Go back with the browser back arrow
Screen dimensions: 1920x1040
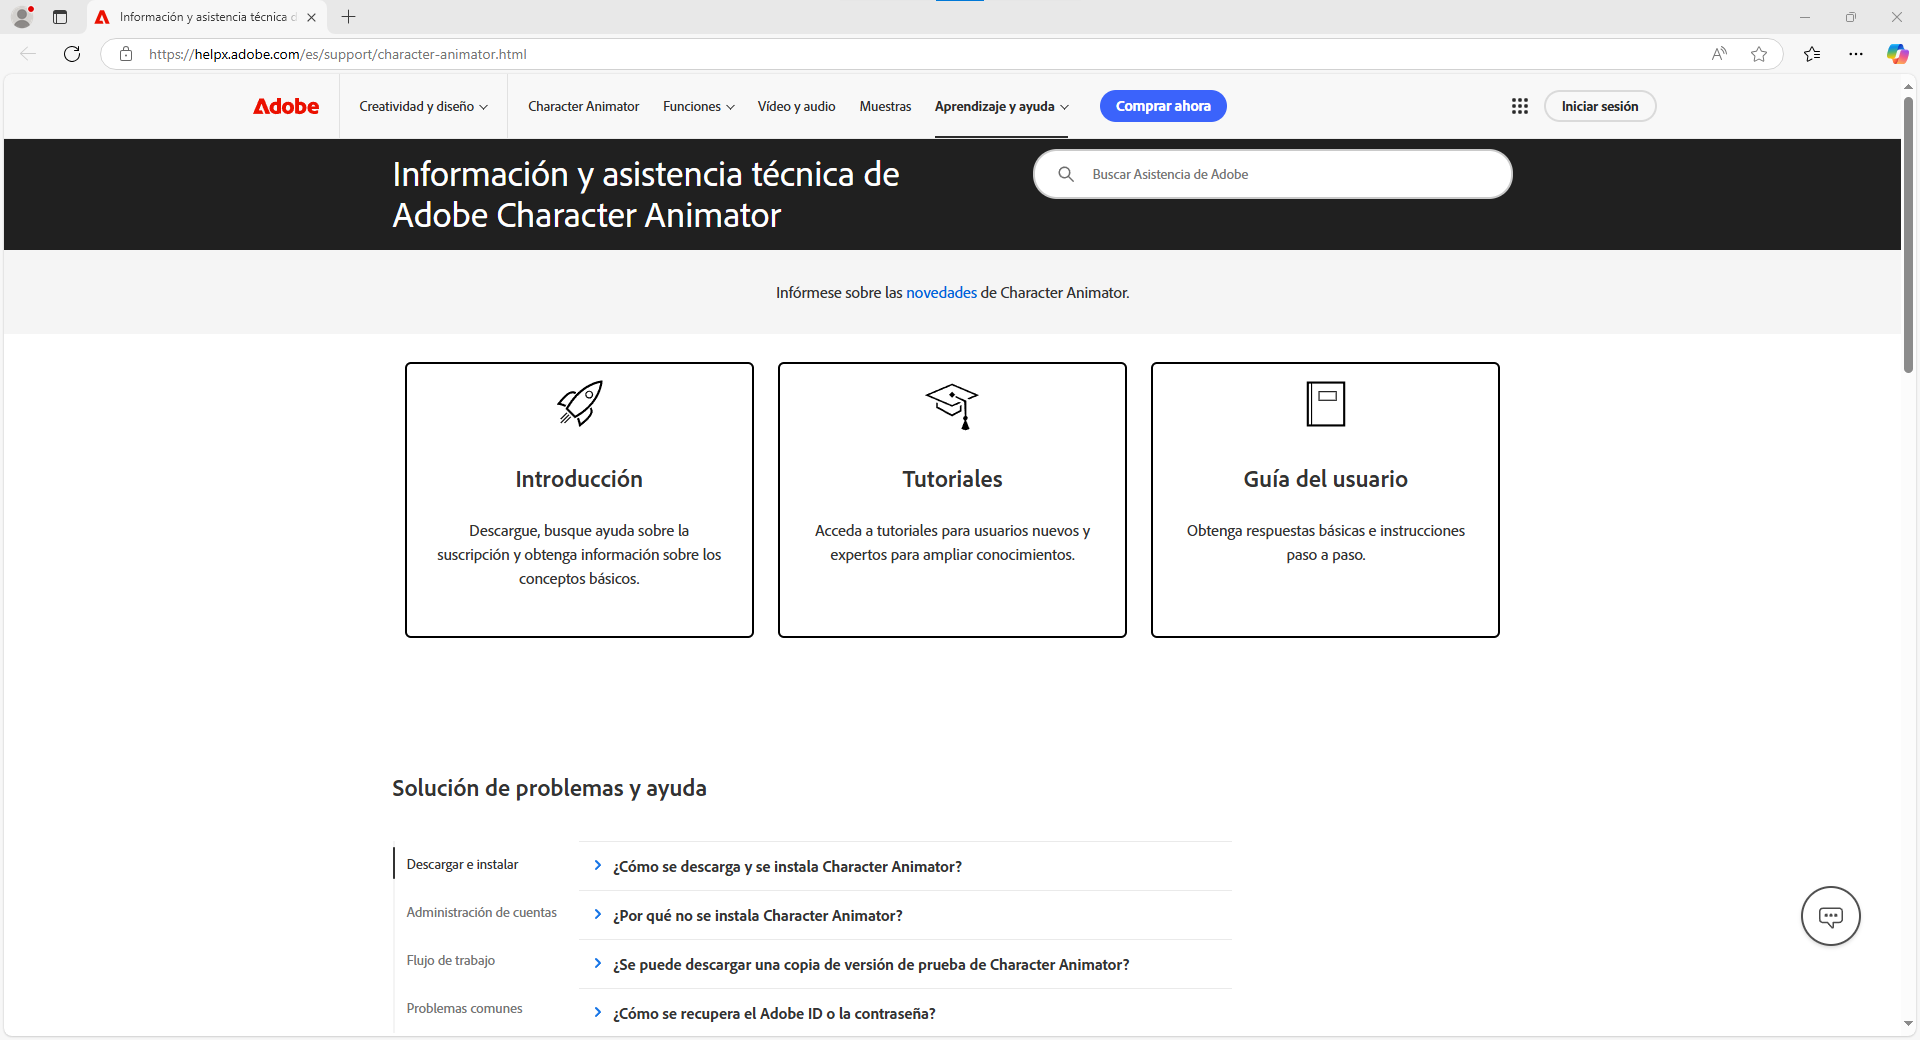coord(28,54)
